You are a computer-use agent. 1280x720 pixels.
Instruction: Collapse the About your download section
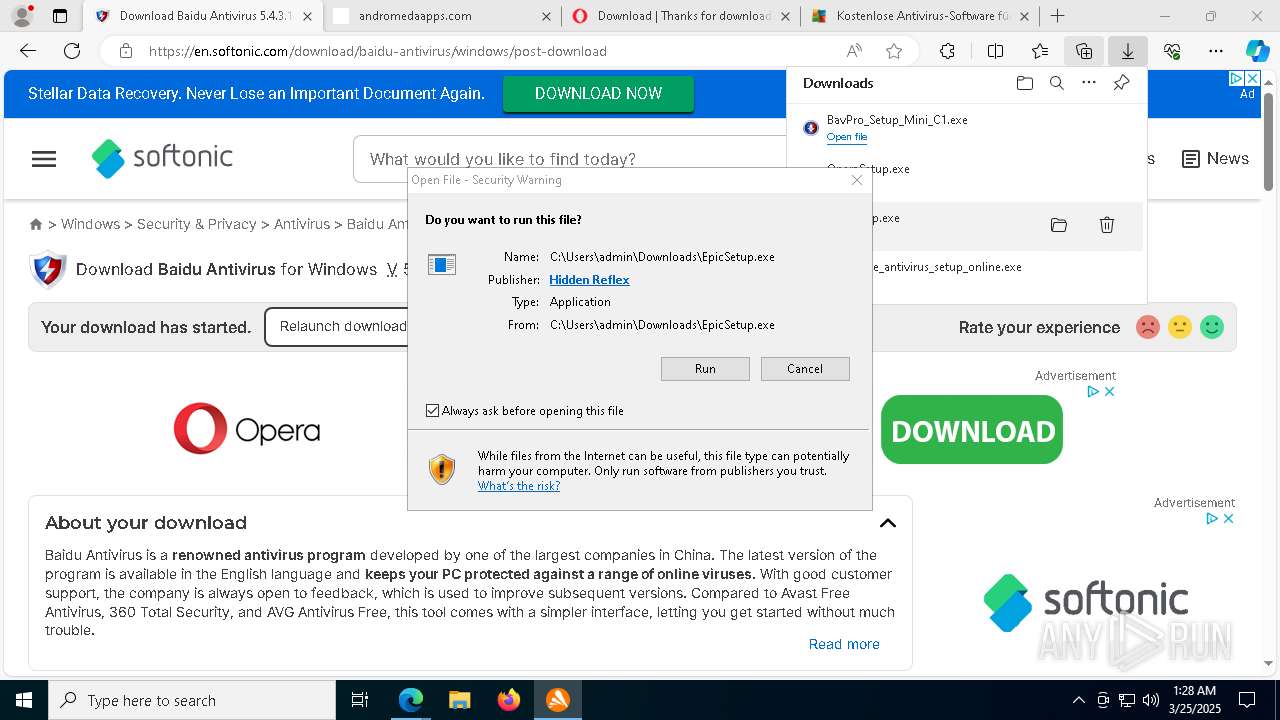pos(888,523)
